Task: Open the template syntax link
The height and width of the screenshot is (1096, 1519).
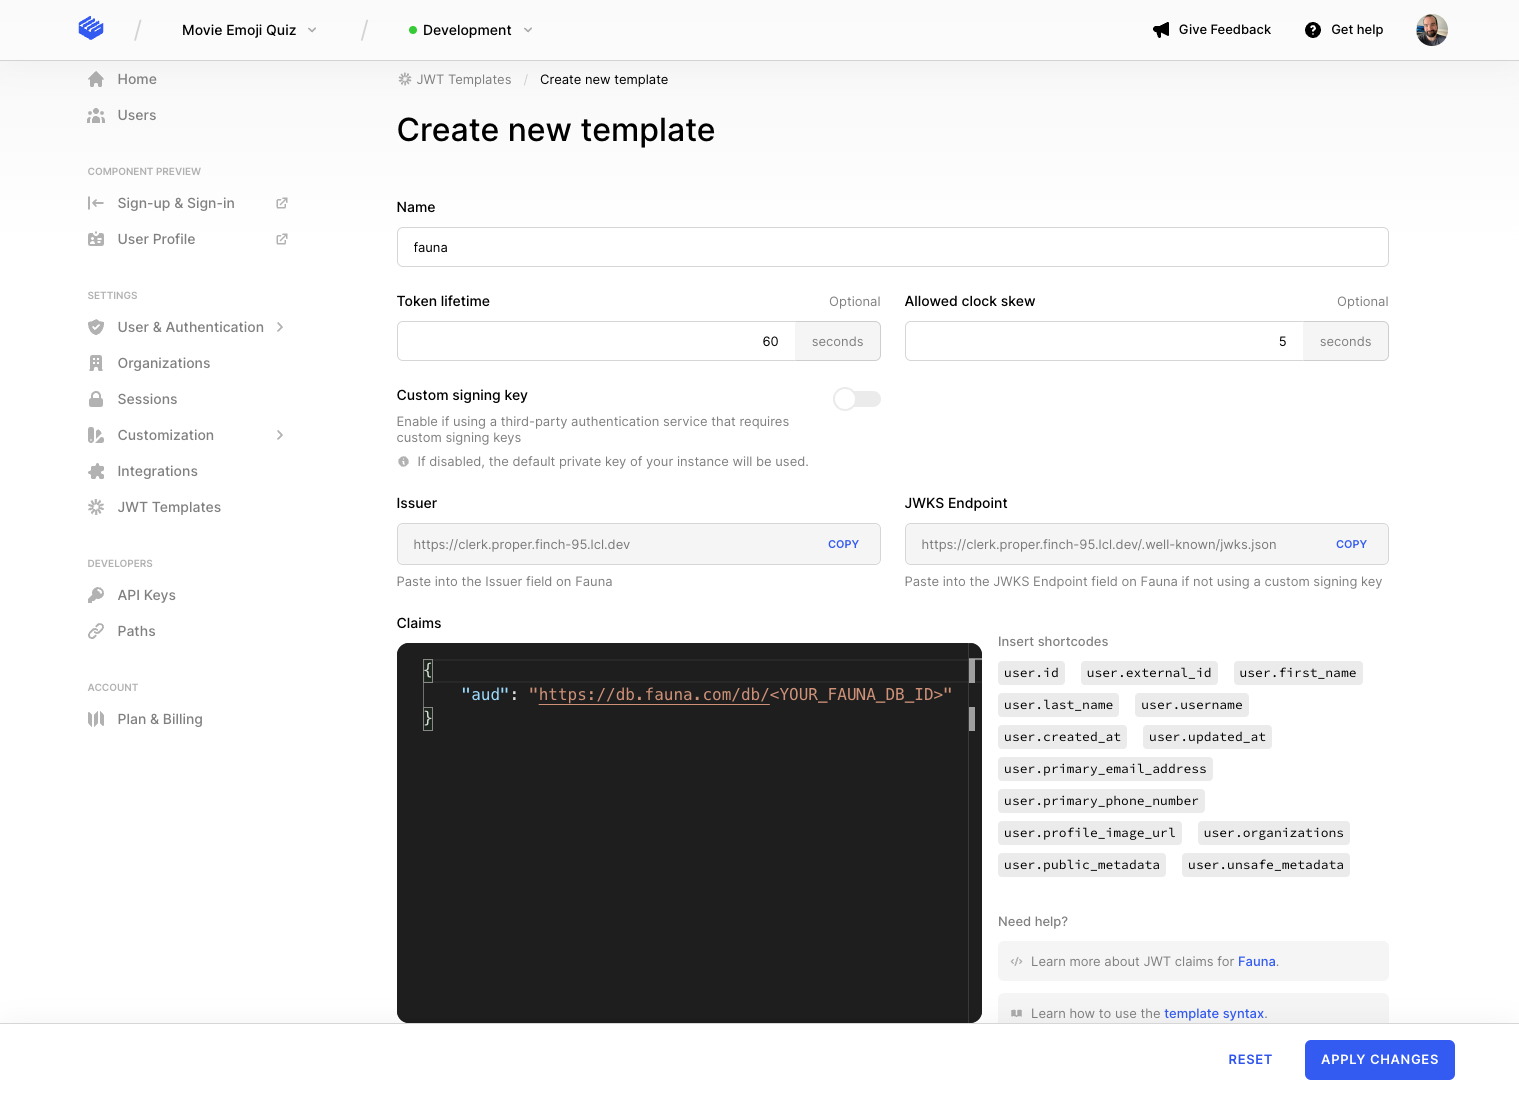Action: pos(1214,1014)
